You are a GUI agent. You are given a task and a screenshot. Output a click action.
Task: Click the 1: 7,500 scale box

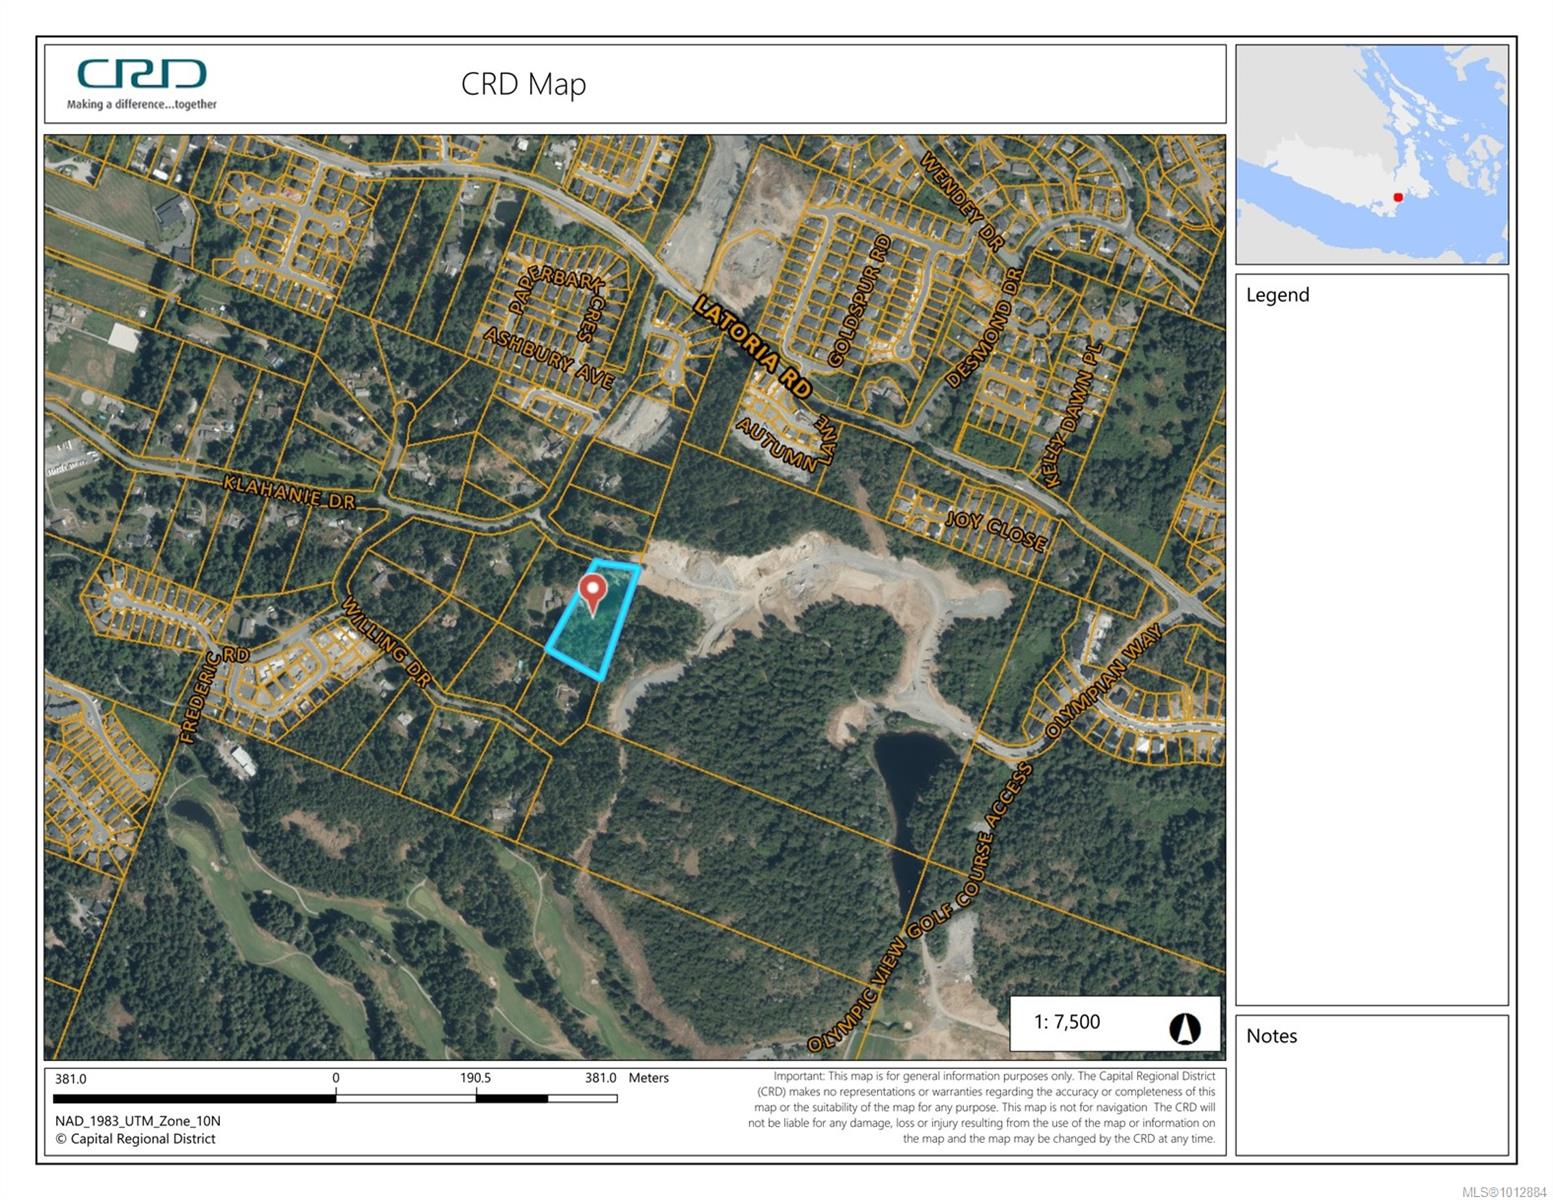click(x=1067, y=1022)
